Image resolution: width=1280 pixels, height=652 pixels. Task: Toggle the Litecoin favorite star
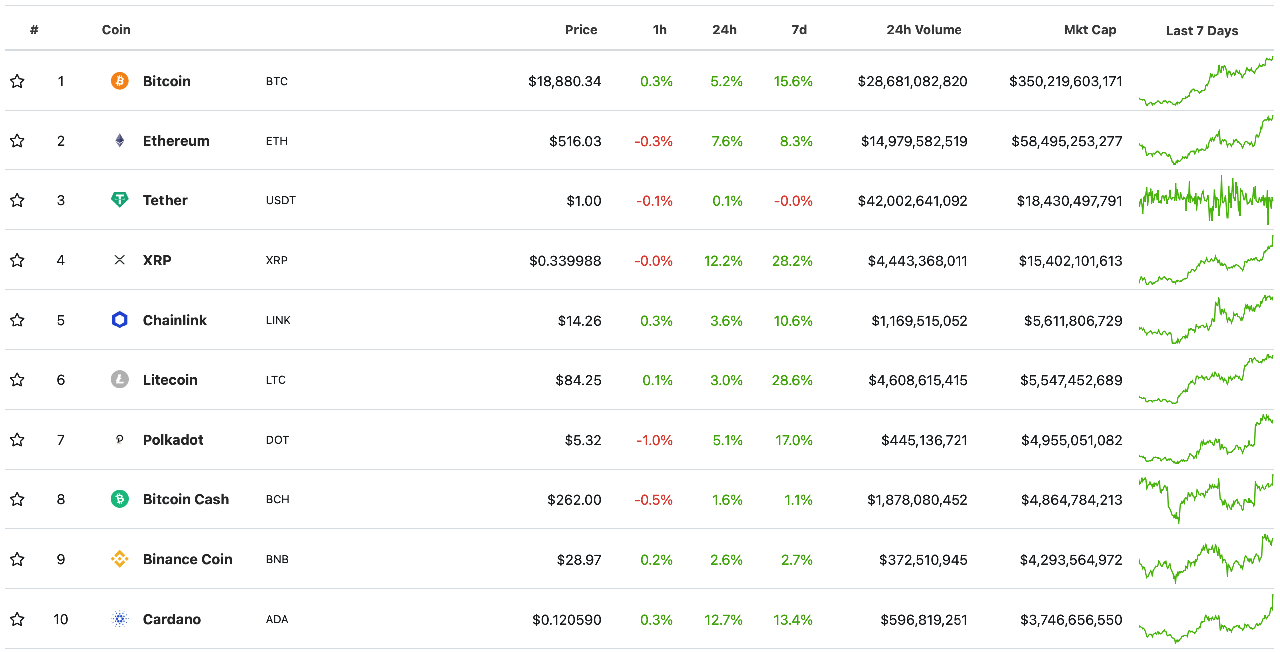[x=17, y=380]
